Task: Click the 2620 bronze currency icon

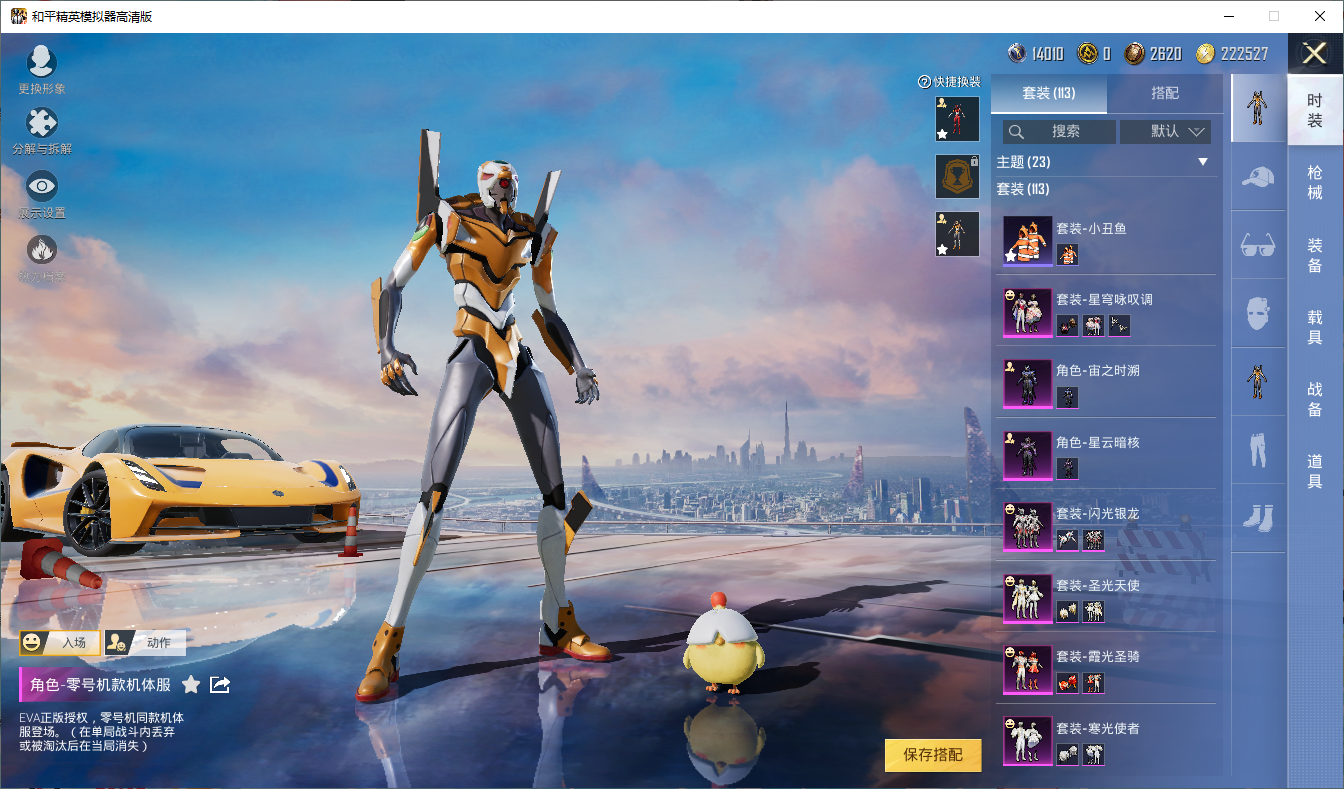Action: [1134, 54]
